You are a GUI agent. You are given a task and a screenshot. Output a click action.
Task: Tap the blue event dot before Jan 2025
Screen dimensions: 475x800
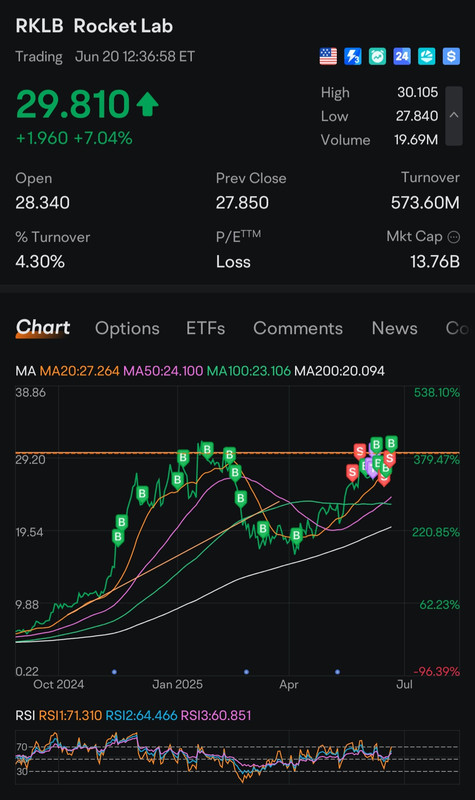114,672
